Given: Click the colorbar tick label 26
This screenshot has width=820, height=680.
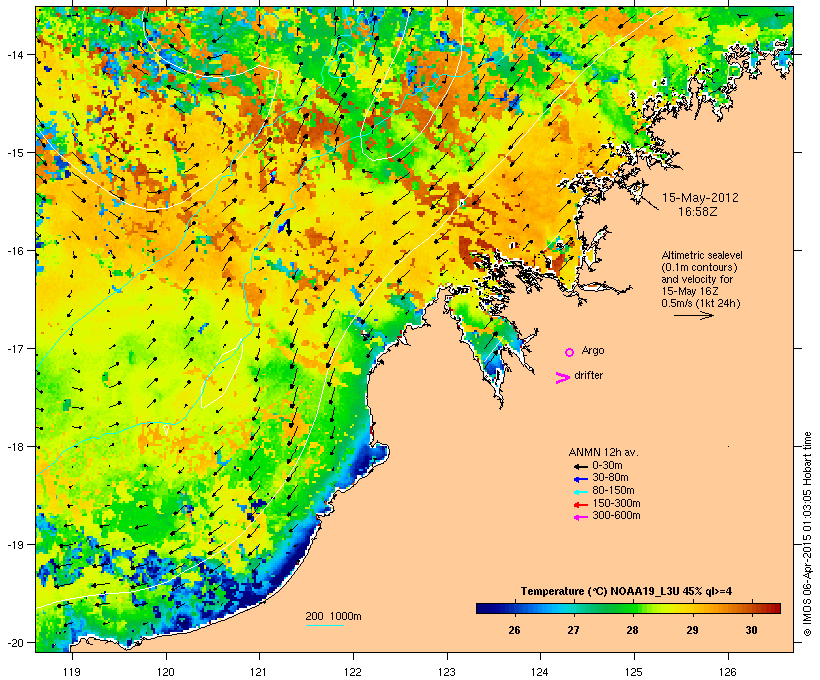Looking at the screenshot, I should (x=514, y=630).
